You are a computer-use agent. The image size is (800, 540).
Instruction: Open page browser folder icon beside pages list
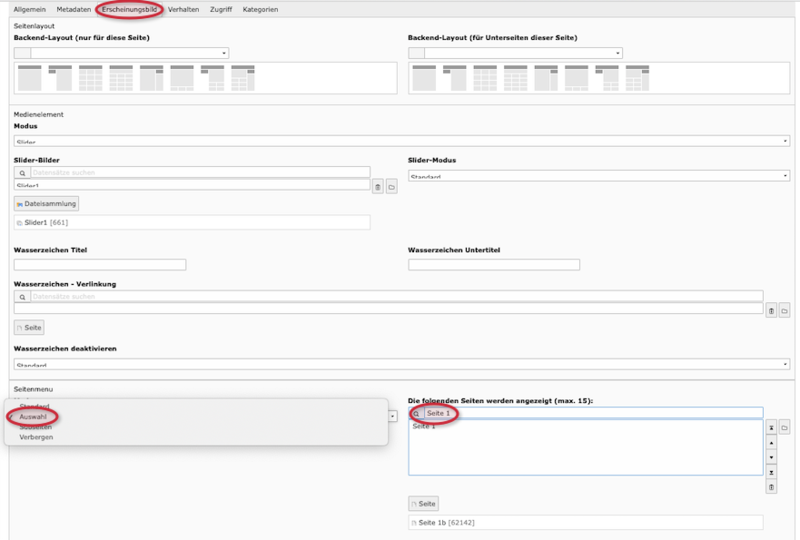point(784,427)
